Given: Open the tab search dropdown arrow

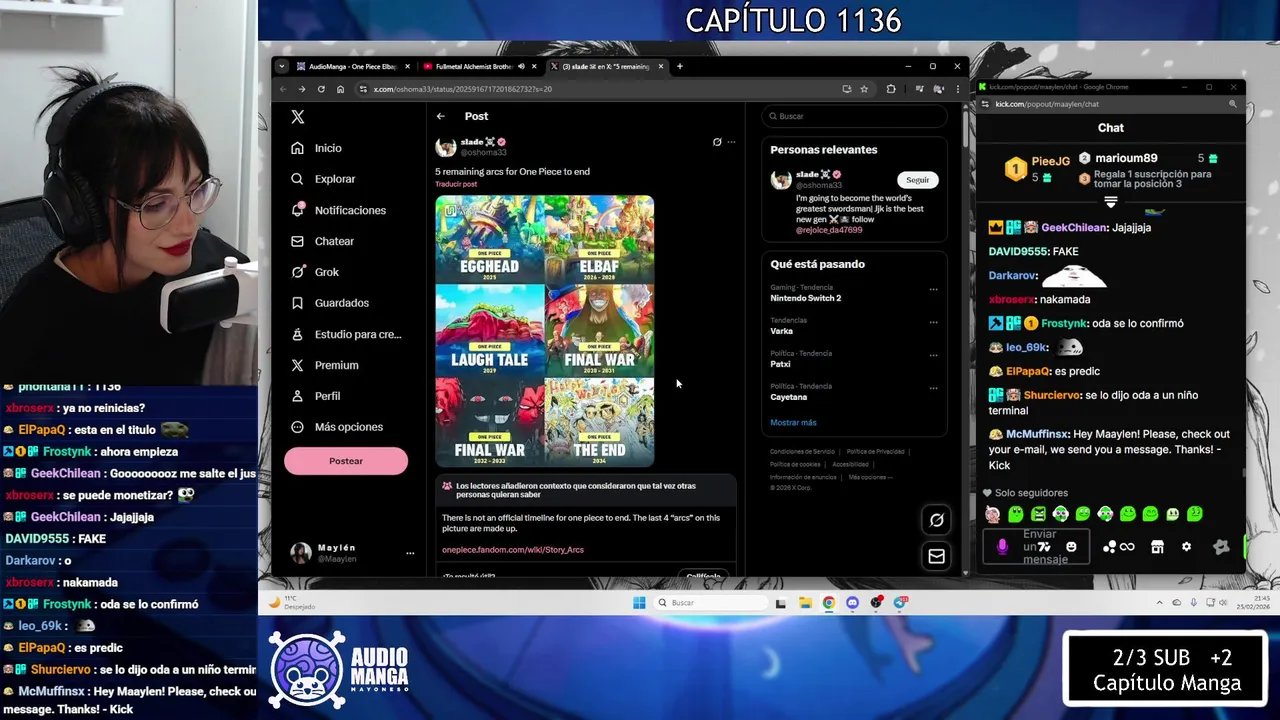Looking at the screenshot, I should coord(282,67).
